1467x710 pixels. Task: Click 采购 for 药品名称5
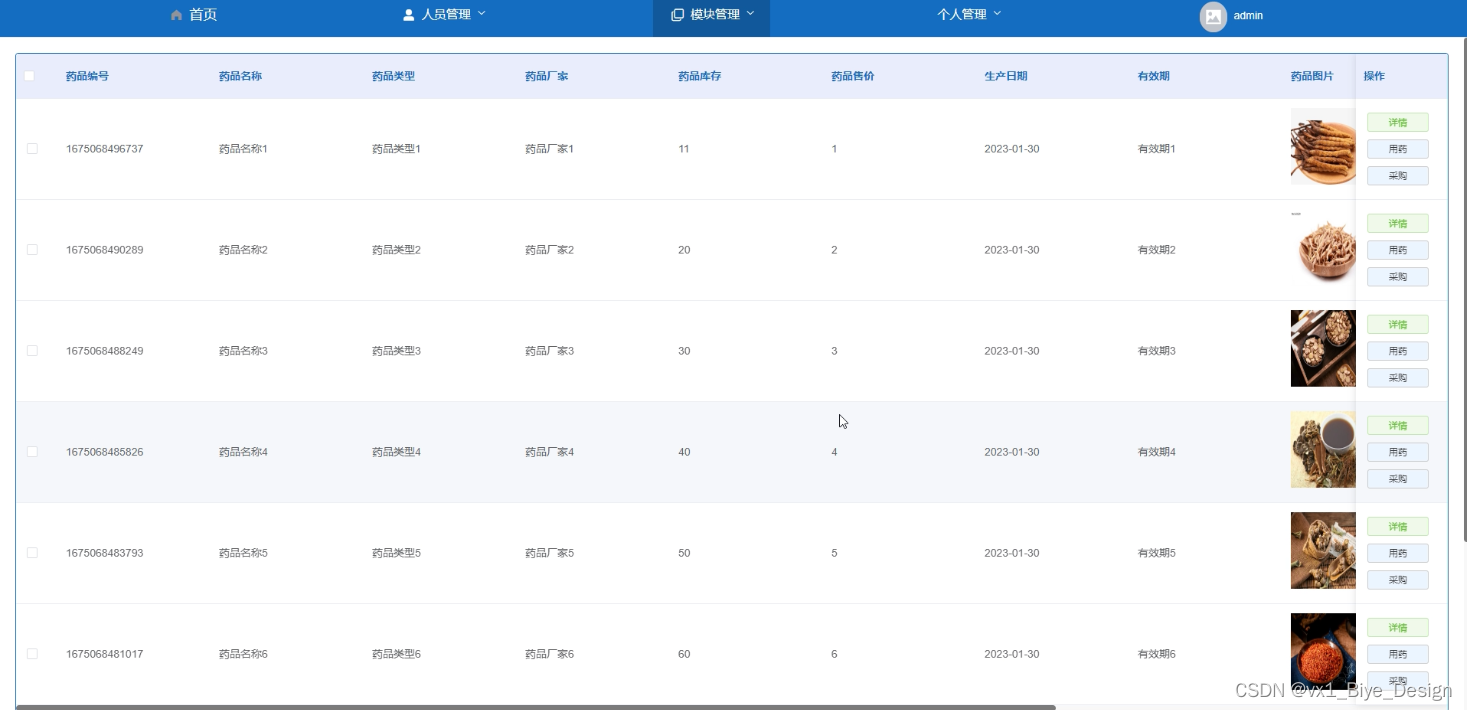tap(1398, 580)
